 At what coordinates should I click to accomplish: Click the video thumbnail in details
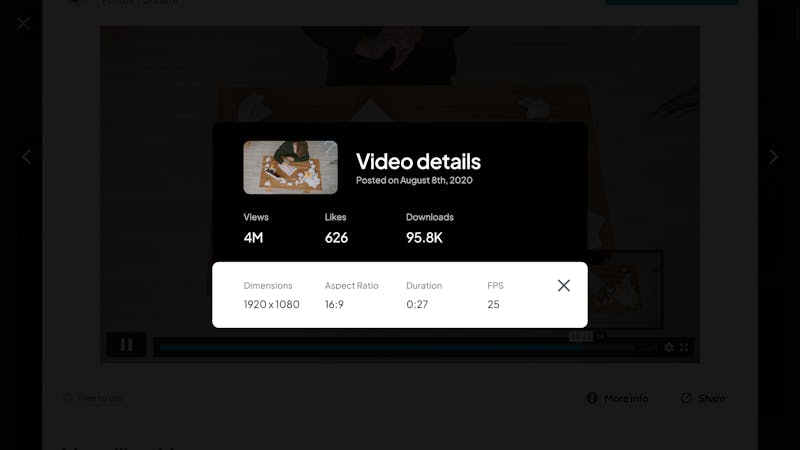point(290,167)
